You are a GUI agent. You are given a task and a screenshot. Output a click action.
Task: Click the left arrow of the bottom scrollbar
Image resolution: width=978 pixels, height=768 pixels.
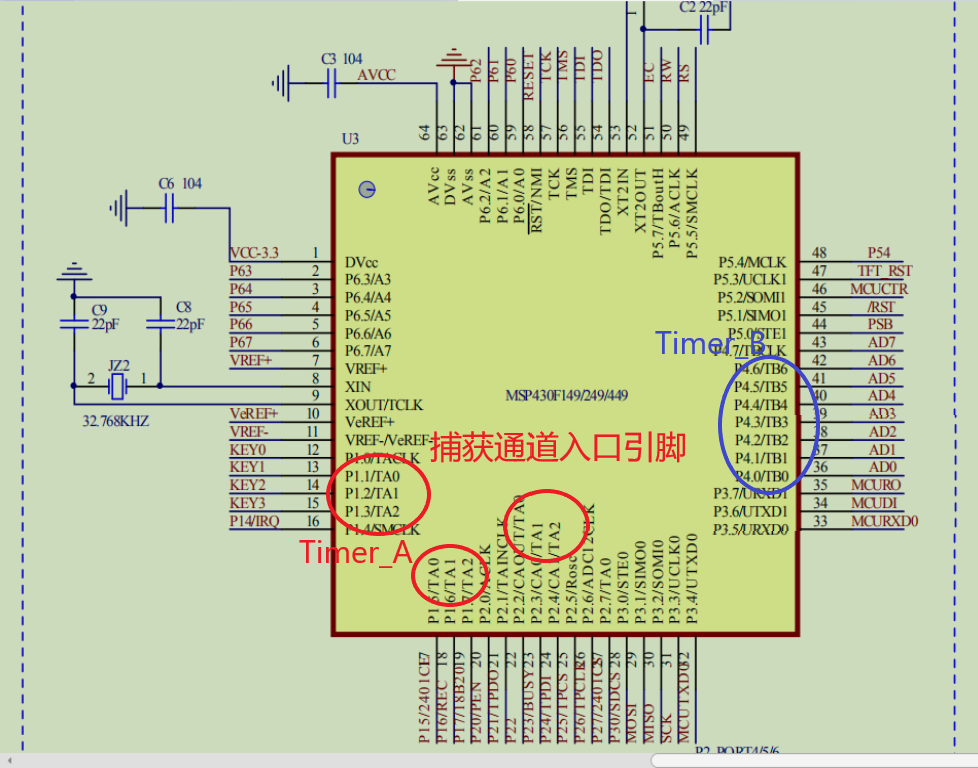[x=9, y=761]
